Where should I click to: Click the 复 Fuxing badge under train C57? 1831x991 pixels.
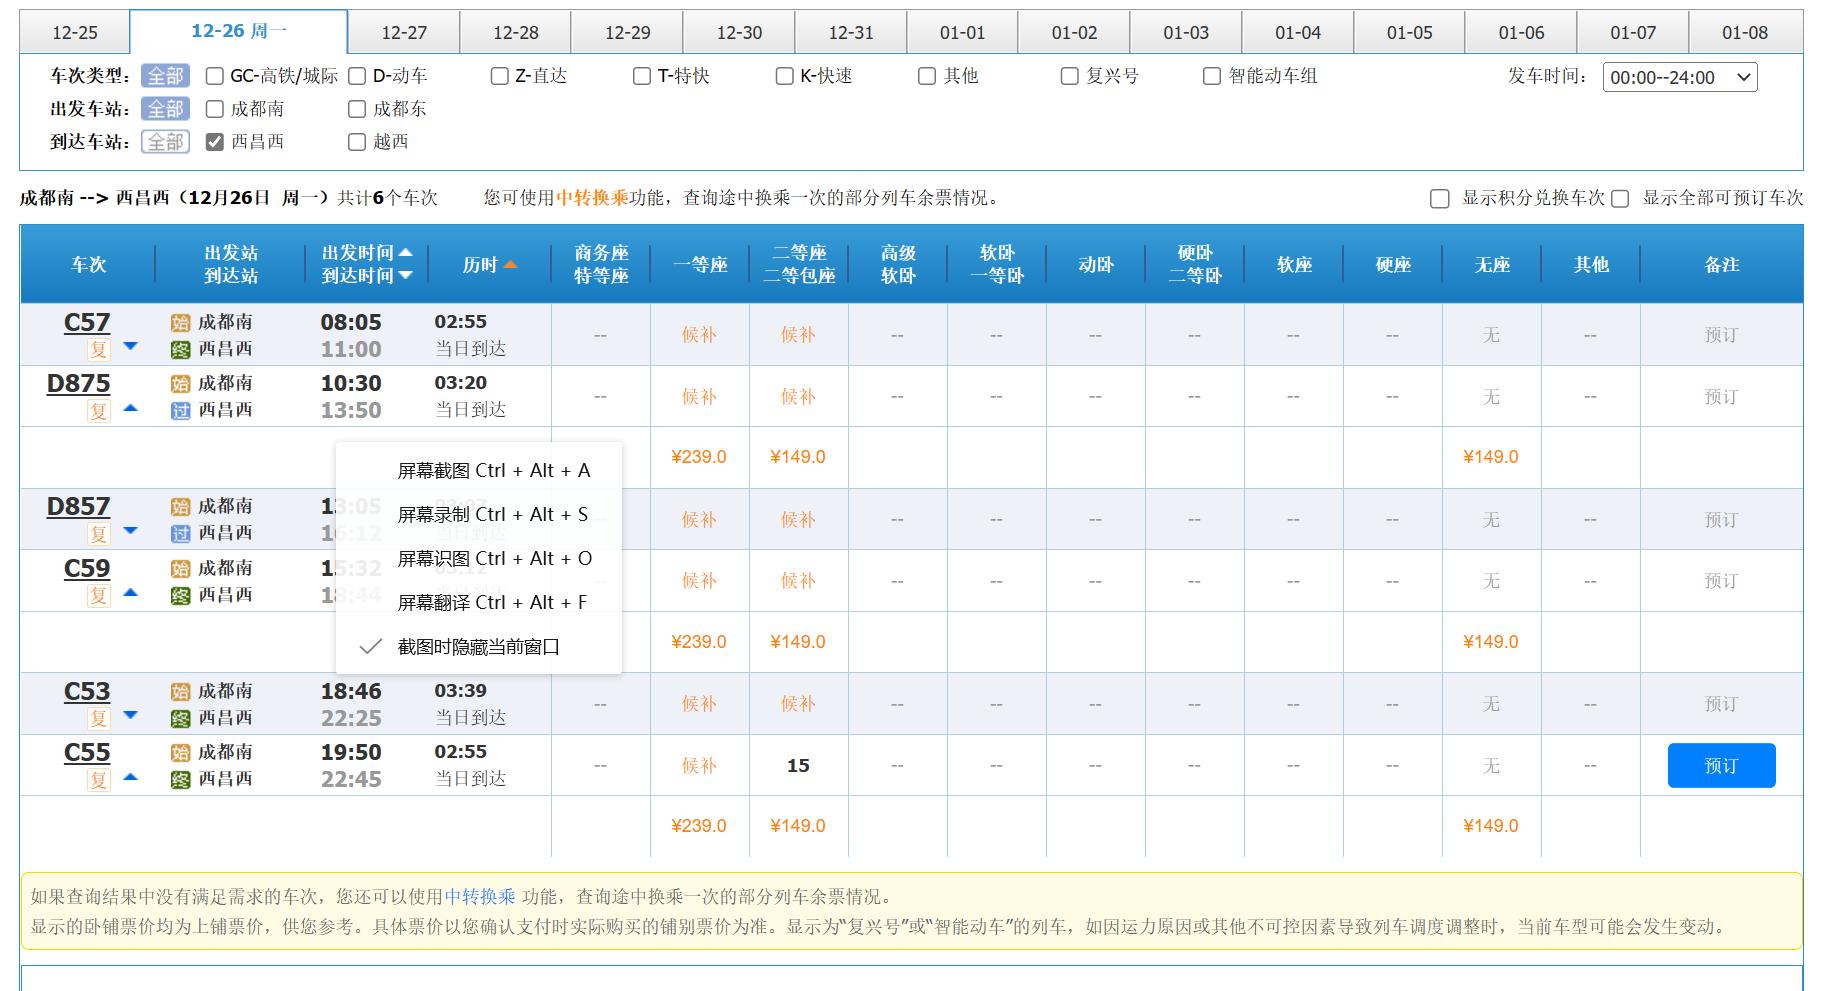click(97, 348)
